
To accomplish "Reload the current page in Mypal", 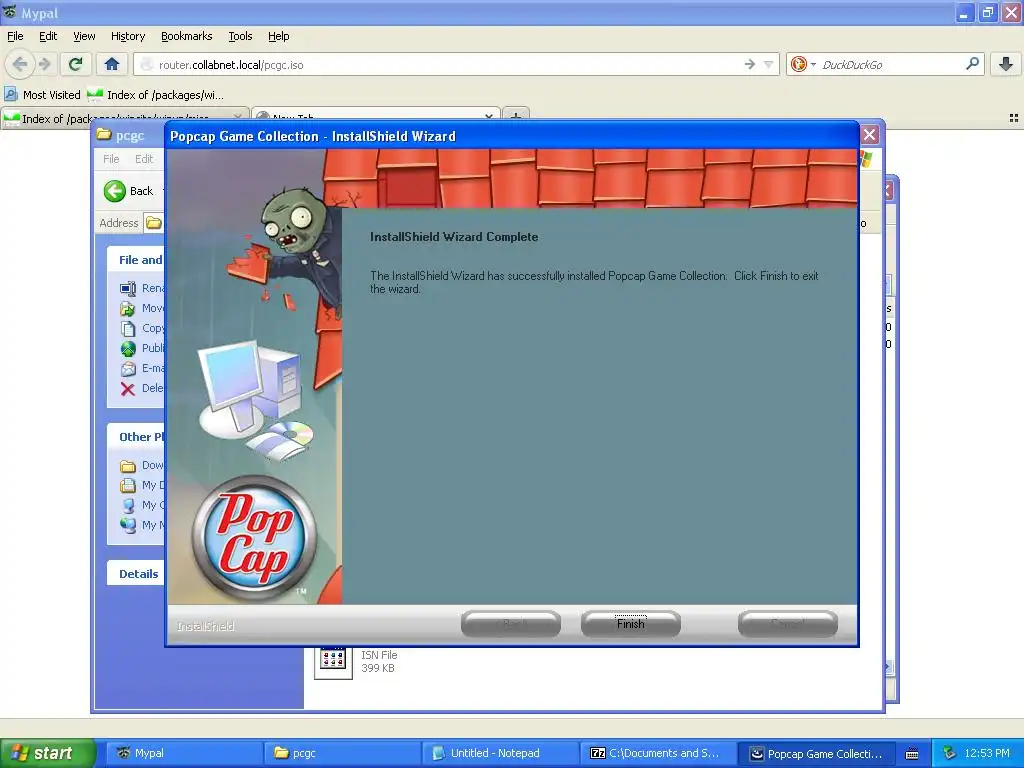I will tap(76, 64).
